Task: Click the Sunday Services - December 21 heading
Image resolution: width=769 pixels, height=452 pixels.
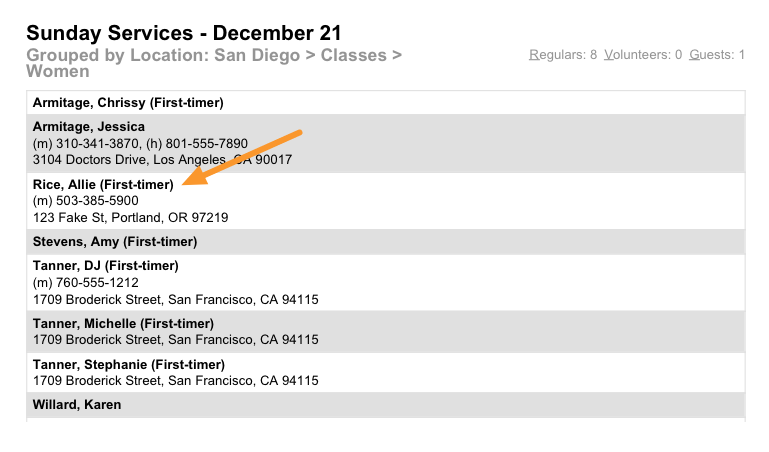Action: tap(184, 33)
